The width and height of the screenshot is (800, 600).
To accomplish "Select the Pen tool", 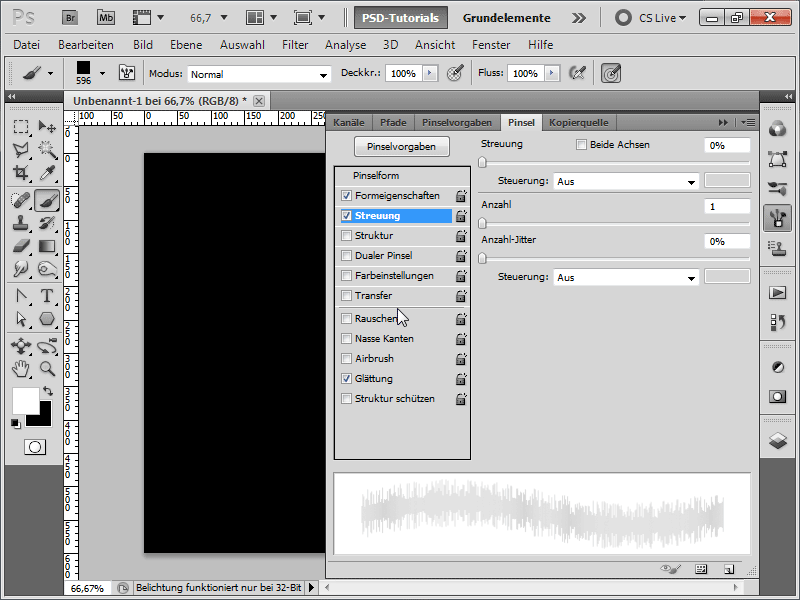I will [x=21, y=296].
